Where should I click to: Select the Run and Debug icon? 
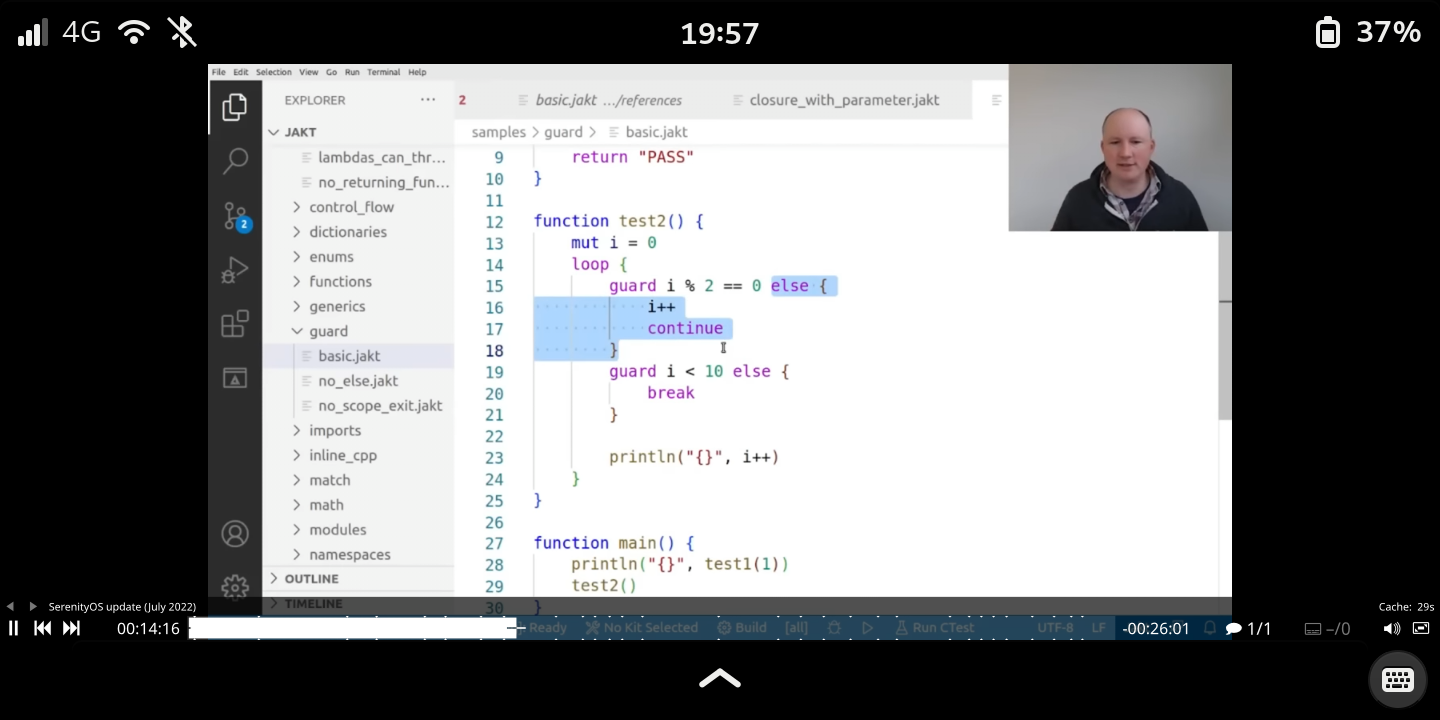tap(235, 269)
